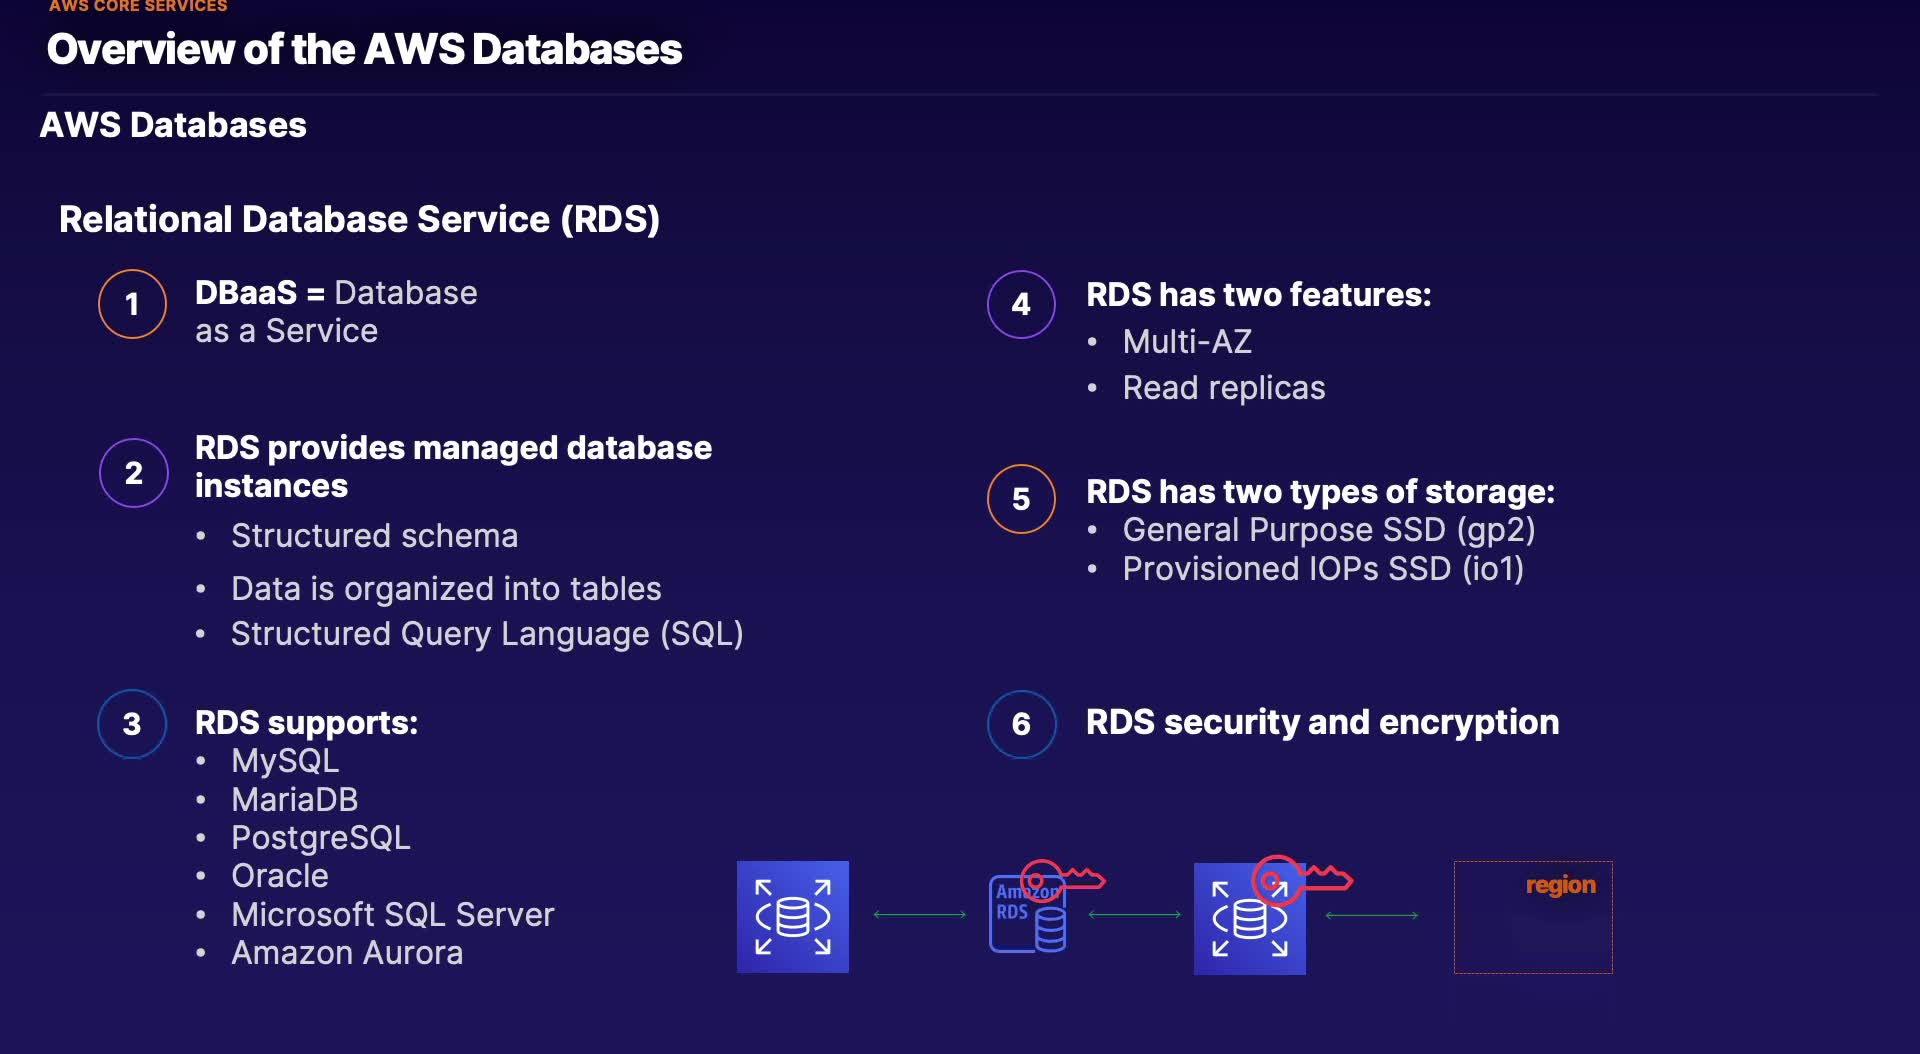1920x1054 pixels.
Task: Select 'Provisioned IOPs SSD (io1)' bullet
Action: [1323, 569]
